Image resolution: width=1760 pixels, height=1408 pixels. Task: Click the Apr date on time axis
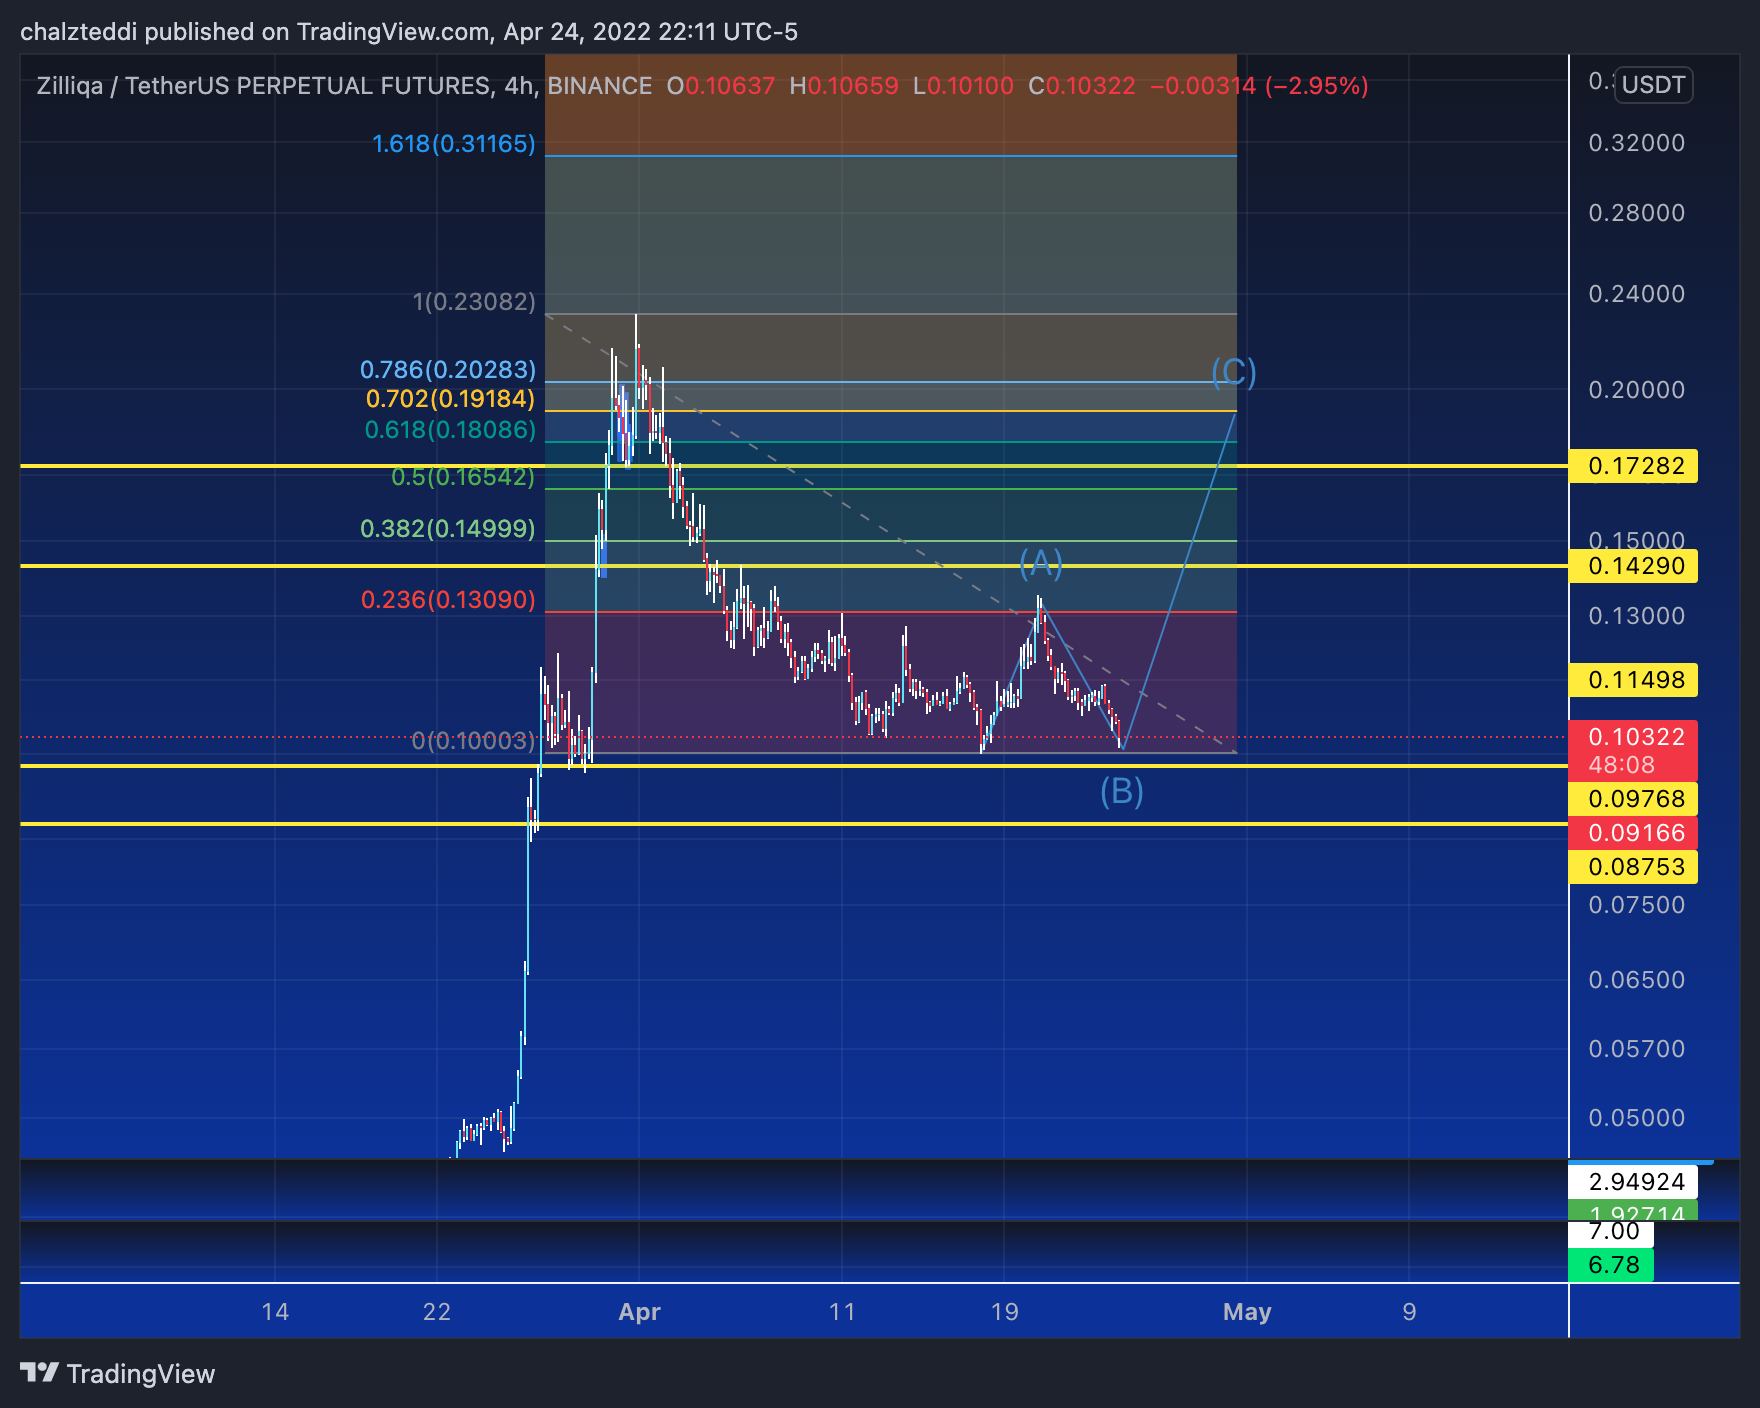tap(639, 1312)
